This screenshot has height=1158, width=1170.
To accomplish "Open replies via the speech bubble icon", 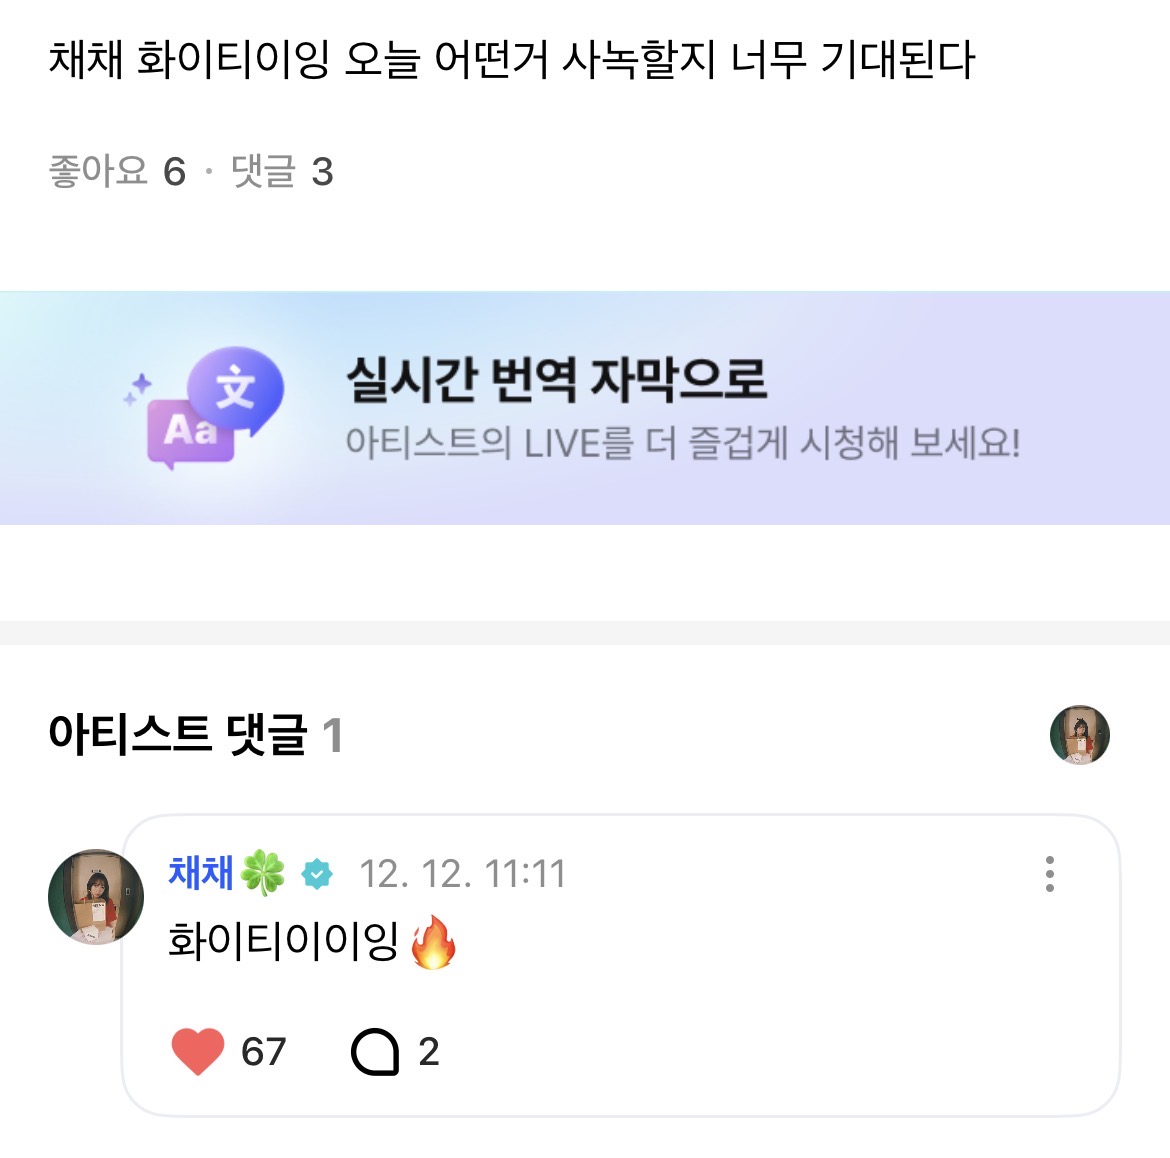I will [x=375, y=1052].
